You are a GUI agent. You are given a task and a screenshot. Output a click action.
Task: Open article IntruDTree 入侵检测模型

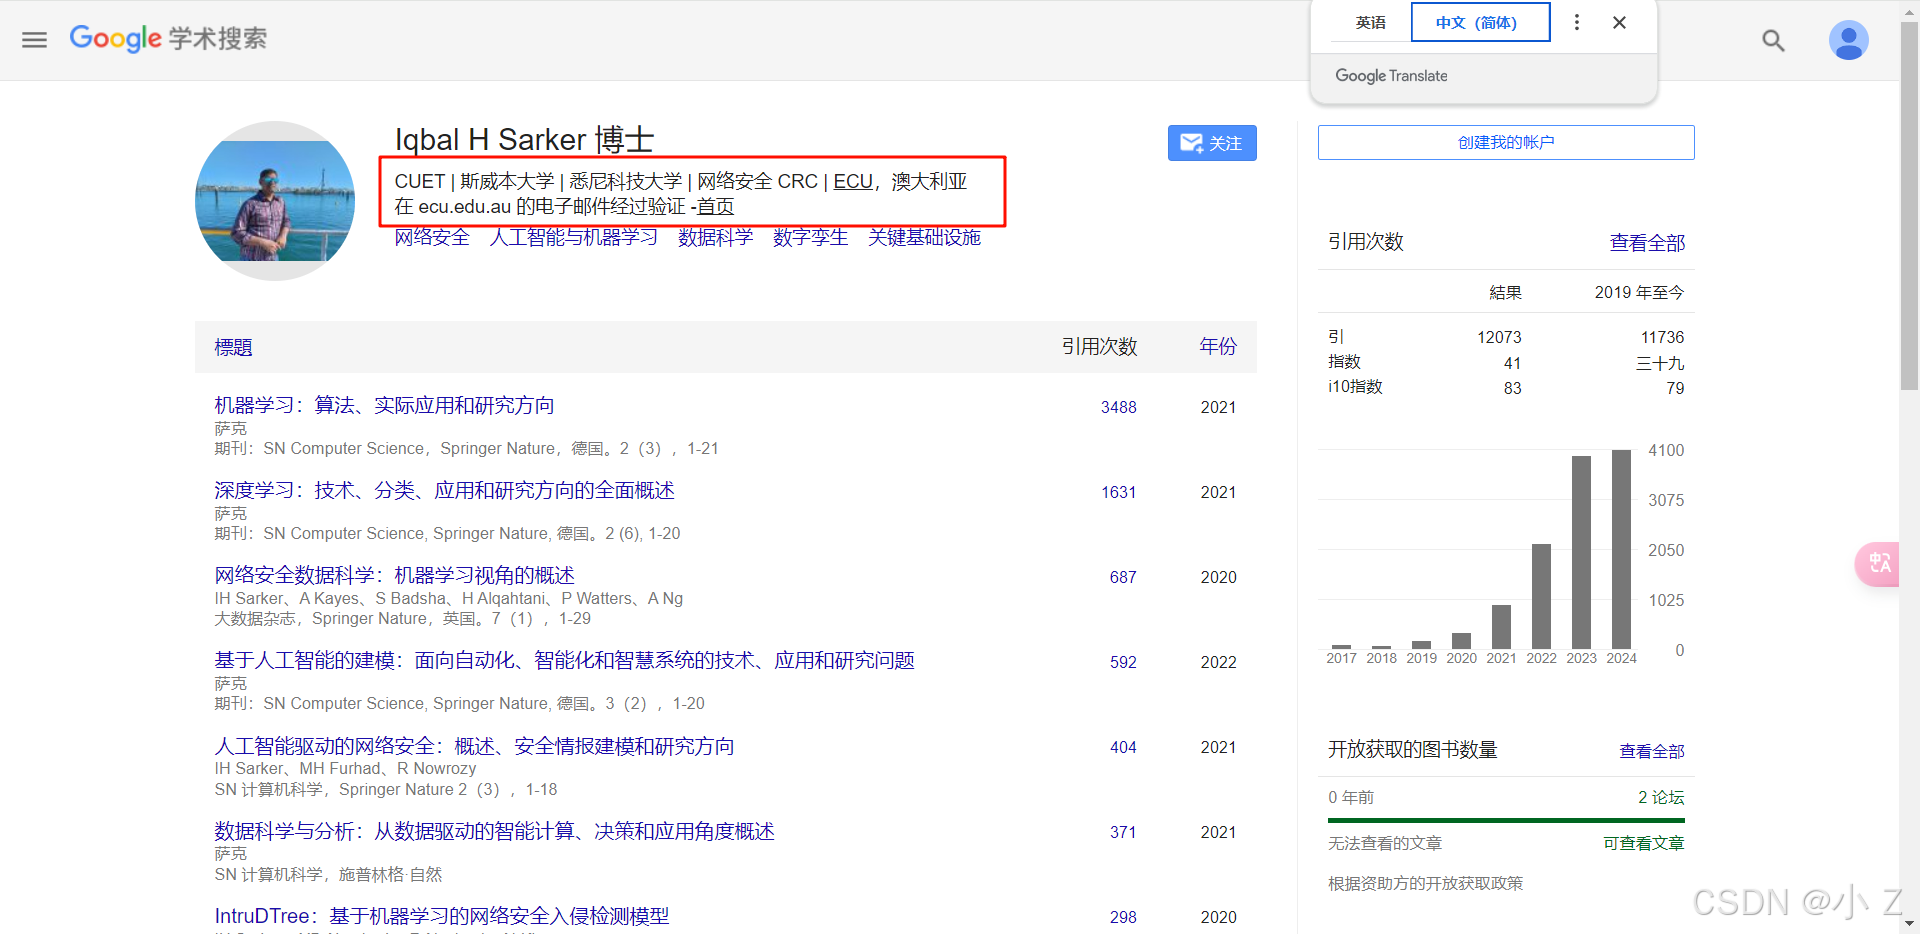click(x=442, y=916)
